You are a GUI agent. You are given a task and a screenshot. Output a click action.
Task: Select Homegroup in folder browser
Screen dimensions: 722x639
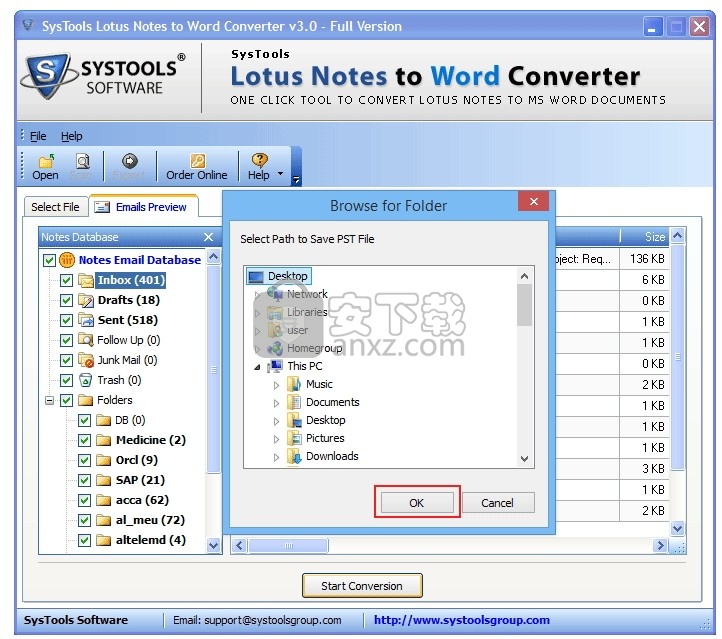pyautogui.click(x=314, y=348)
